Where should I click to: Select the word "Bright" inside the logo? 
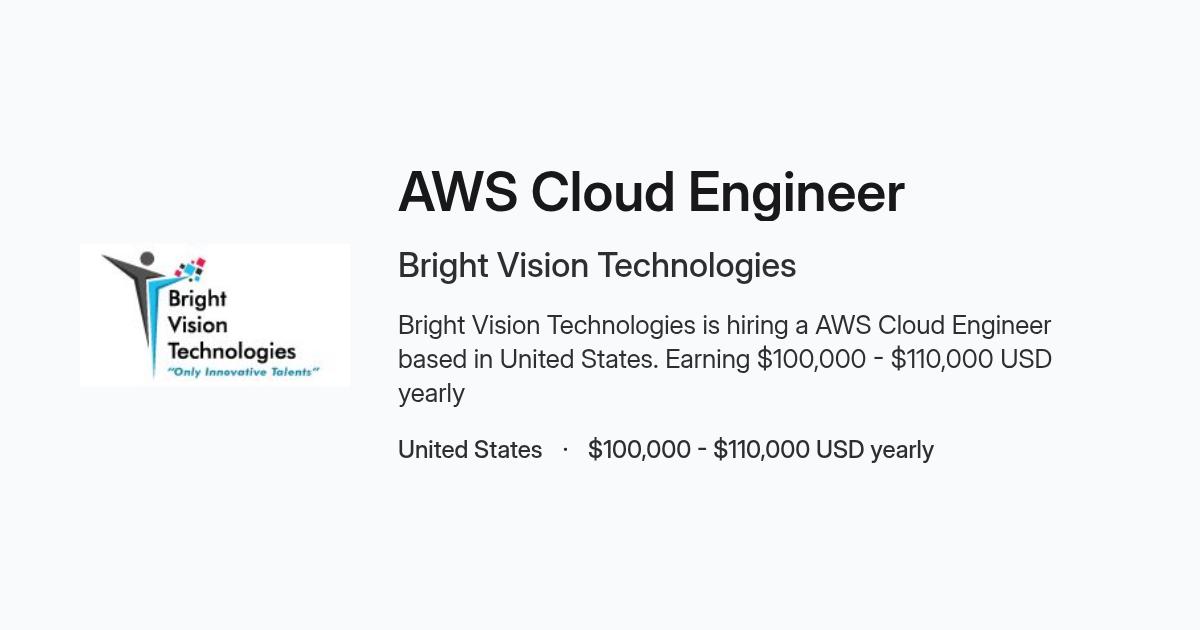pyautogui.click(x=197, y=299)
